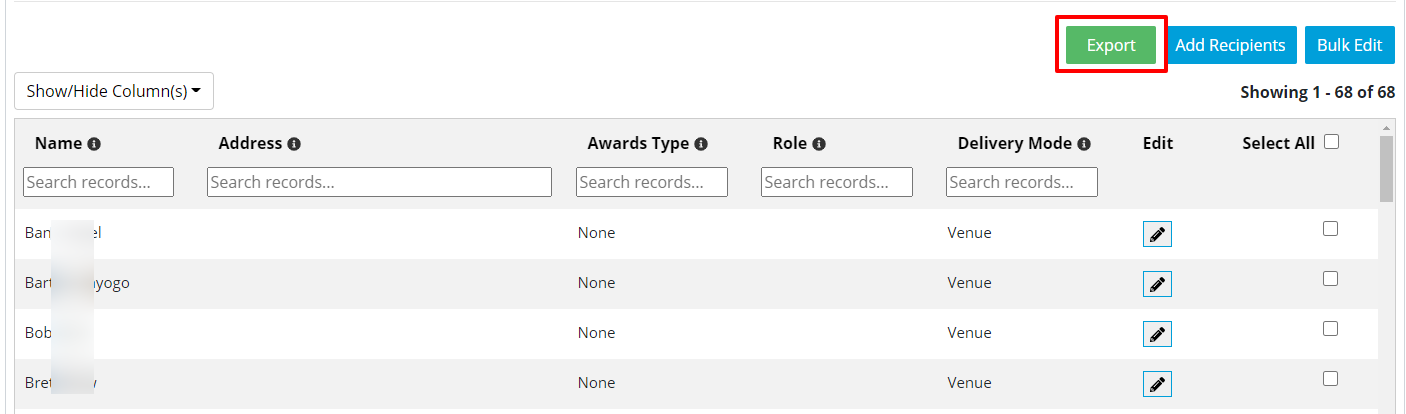Open the info icon next to Name
This screenshot has height=414, width=1406.
94,144
